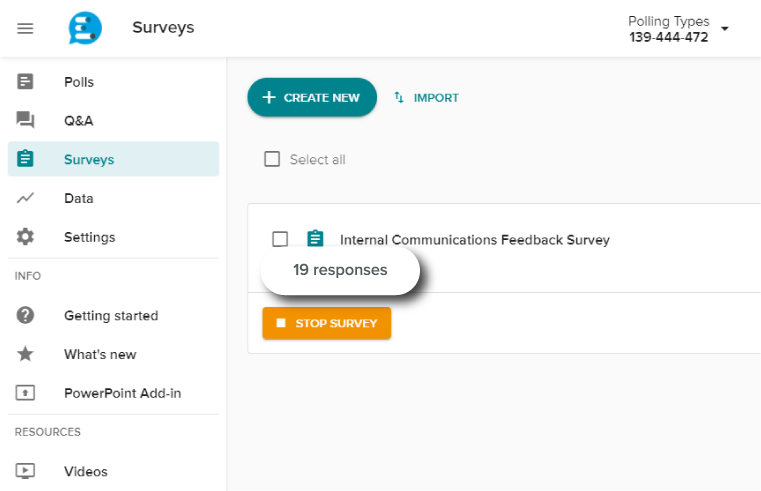Open Internal Communications Feedback Survey title

(x=474, y=240)
